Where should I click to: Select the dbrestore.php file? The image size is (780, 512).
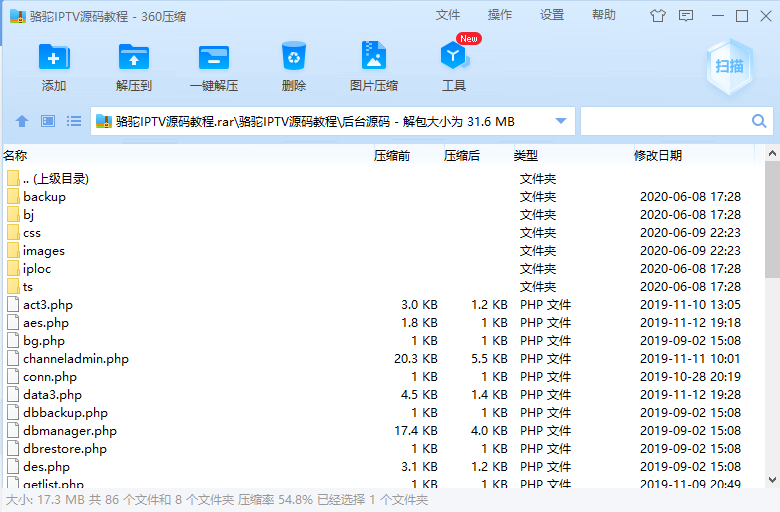pyautogui.click(x=383, y=449)
